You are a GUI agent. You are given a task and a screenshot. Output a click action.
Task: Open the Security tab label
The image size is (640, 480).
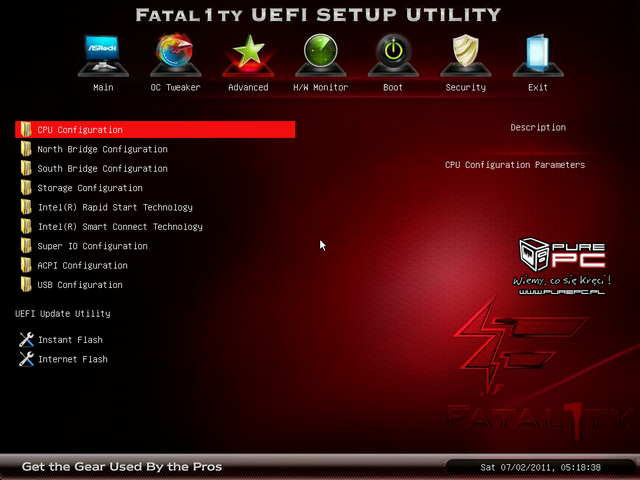point(466,87)
